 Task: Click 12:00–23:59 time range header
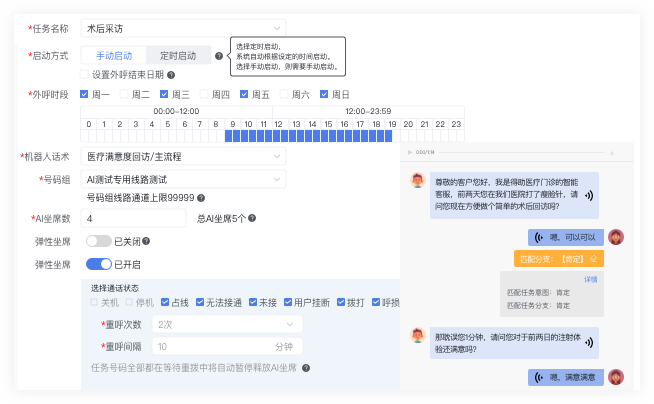tap(368, 111)
